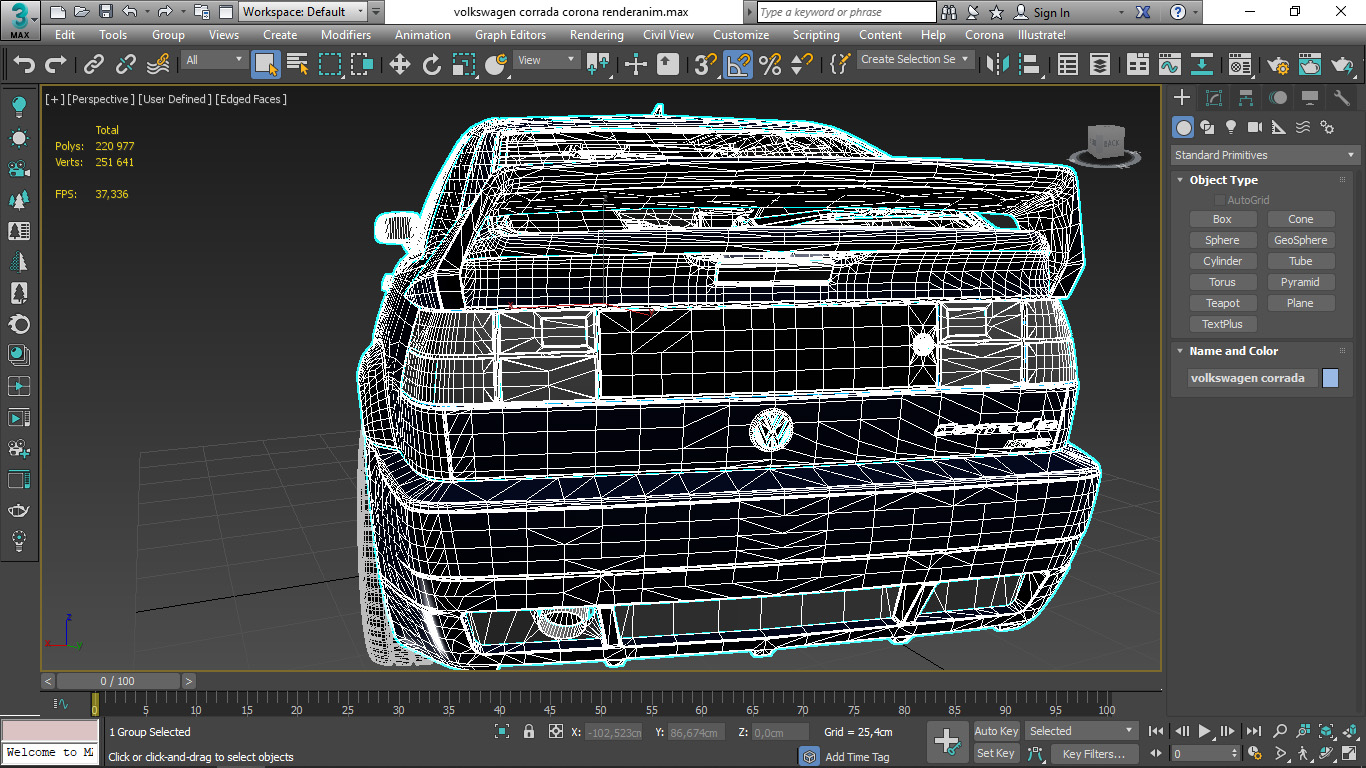1366x768 pixels.
Task: Open the Graph Editors menu
Action: click(511, 34)
